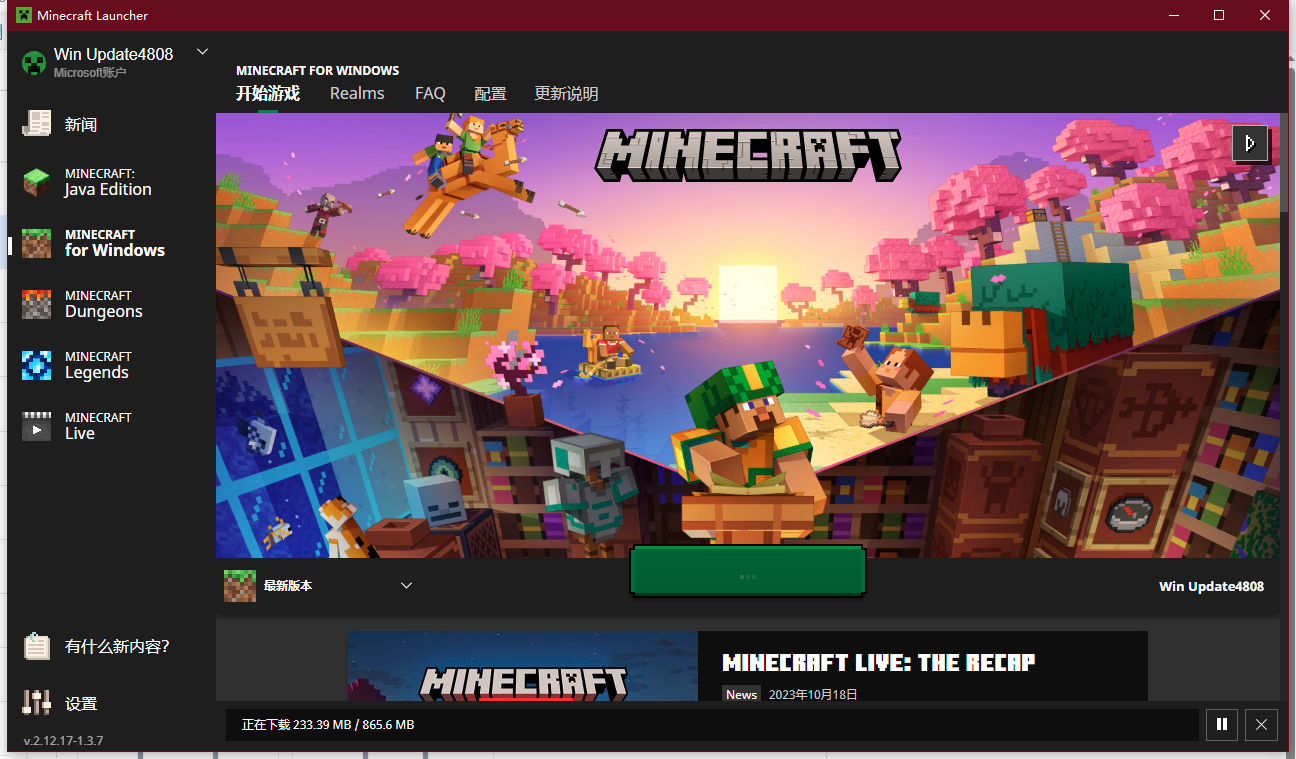Open the Minecraft Live clapperboard icon

click(x=37, y=426)
